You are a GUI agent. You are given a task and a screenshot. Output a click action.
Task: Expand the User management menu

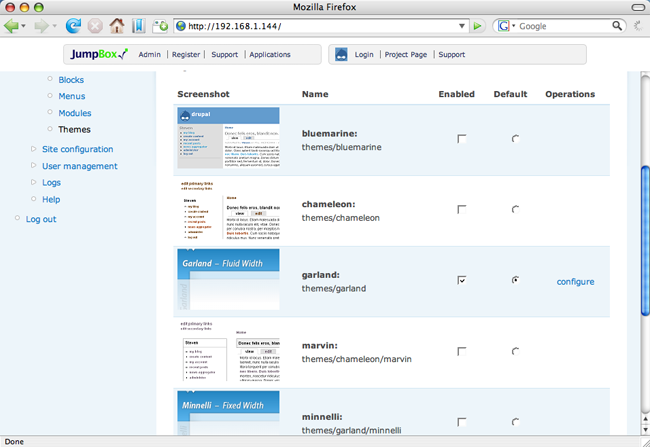(x=34, y=165)
